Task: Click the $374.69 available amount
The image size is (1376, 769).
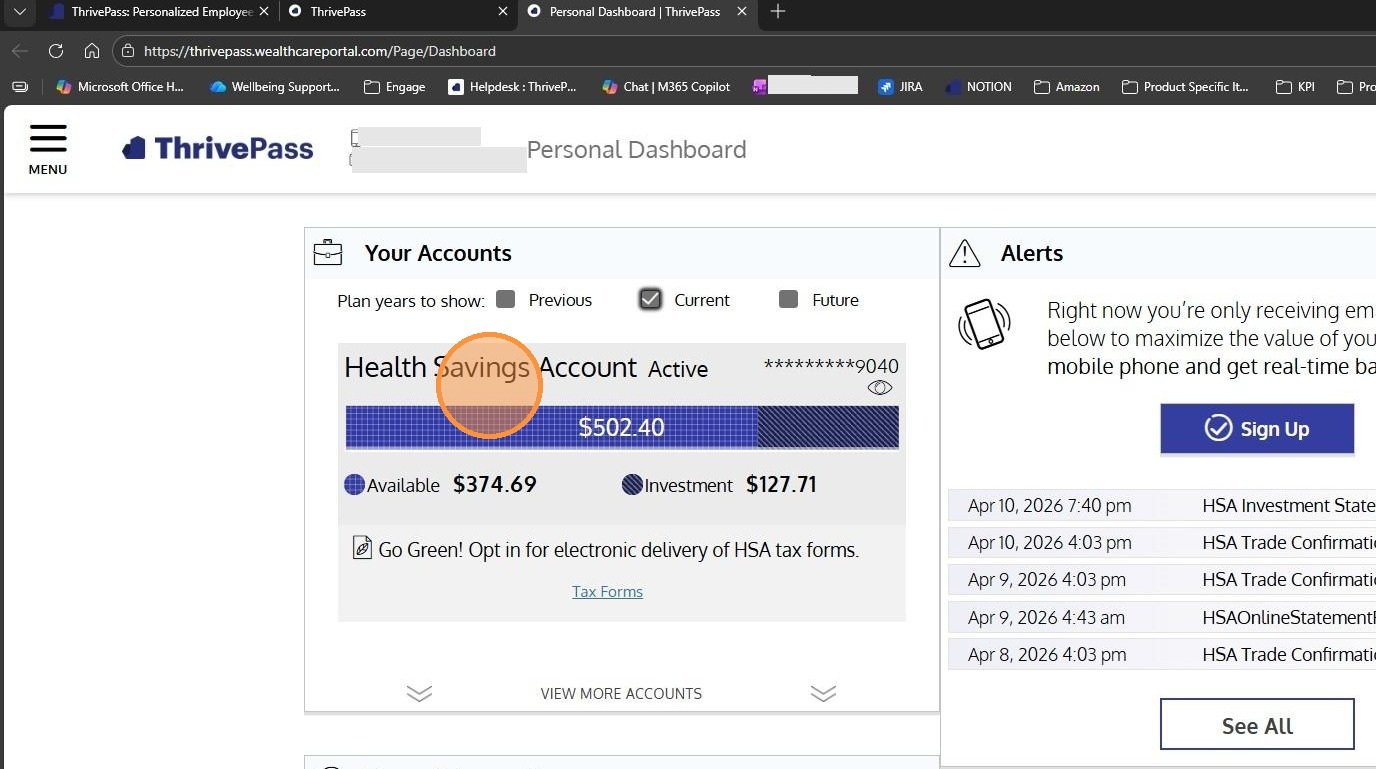Action: click(x=495, y=485)
